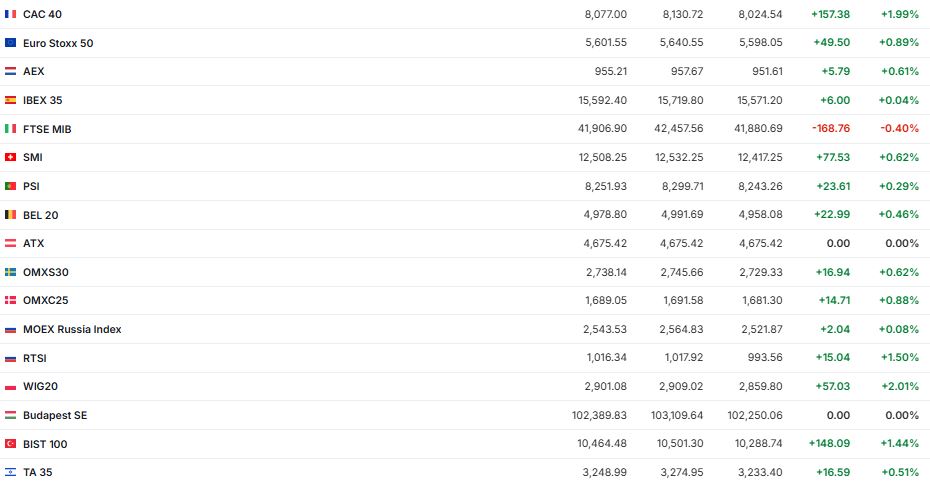Viewport: 930px width, 484px height.
Task: Go to the Budapest SE index page
Action: [55, 415]
